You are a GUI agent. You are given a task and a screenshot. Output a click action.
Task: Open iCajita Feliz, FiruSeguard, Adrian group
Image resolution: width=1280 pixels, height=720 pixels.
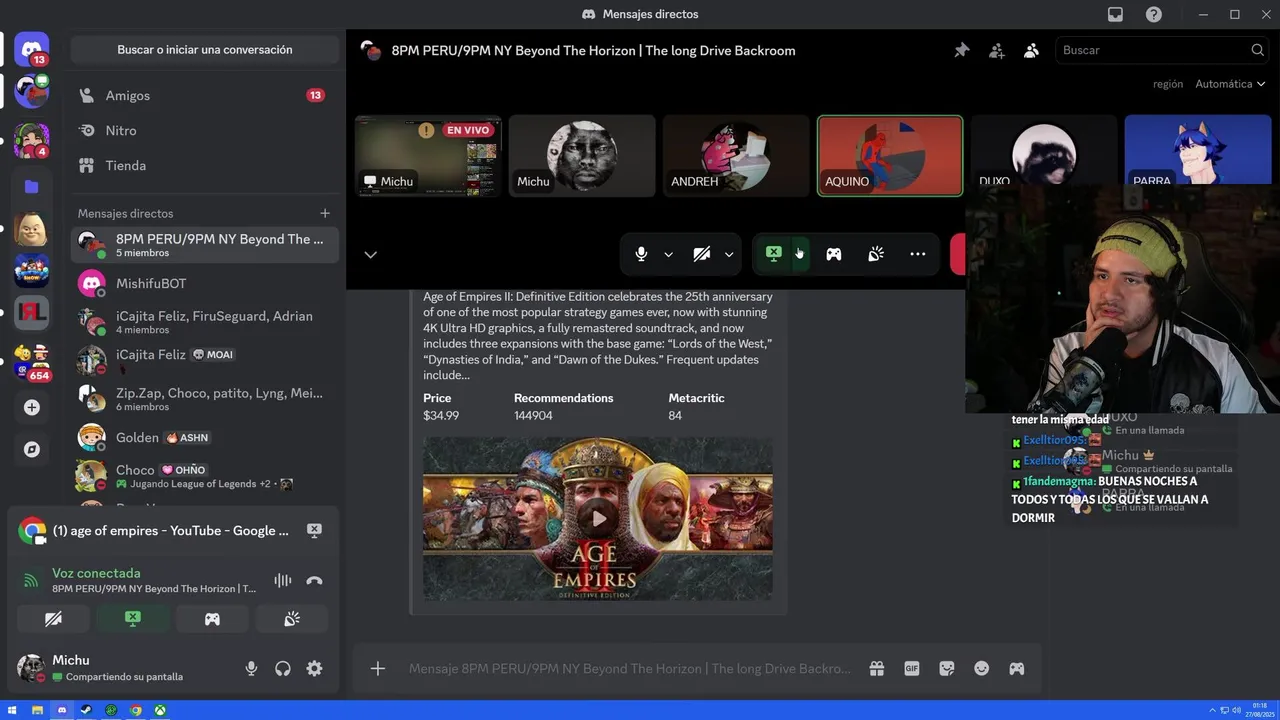(205, 321)
